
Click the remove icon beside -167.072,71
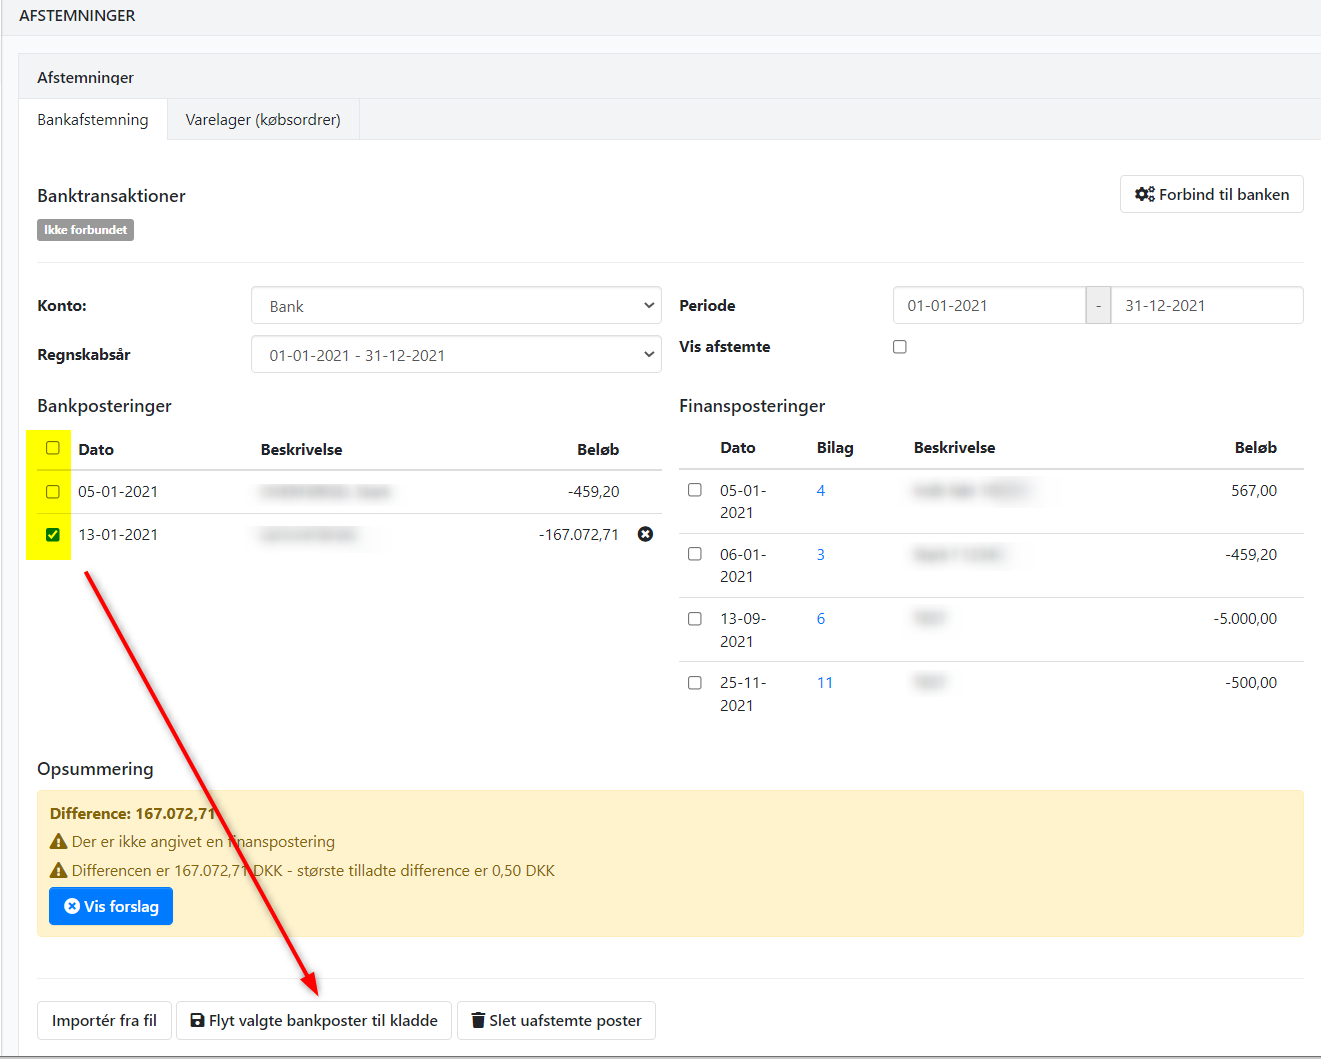point(645,534)
